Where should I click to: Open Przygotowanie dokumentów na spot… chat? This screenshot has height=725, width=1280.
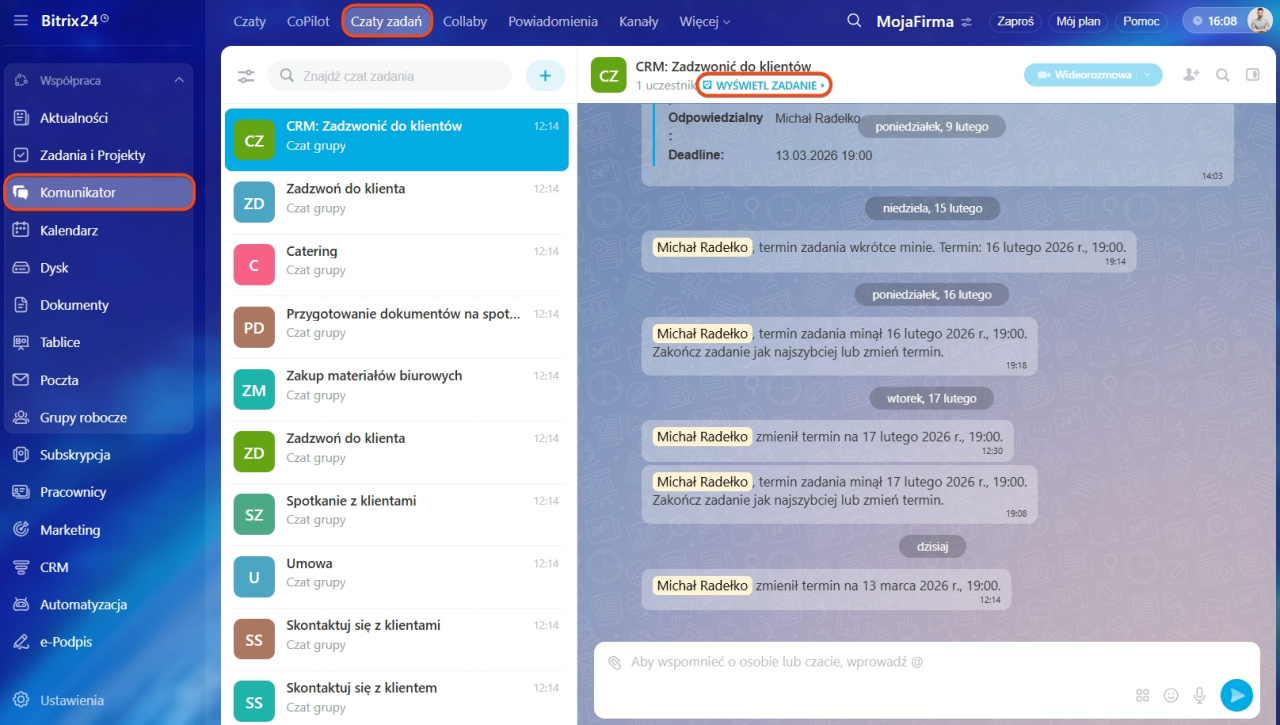pyautogui.click(x=397, y=327)
